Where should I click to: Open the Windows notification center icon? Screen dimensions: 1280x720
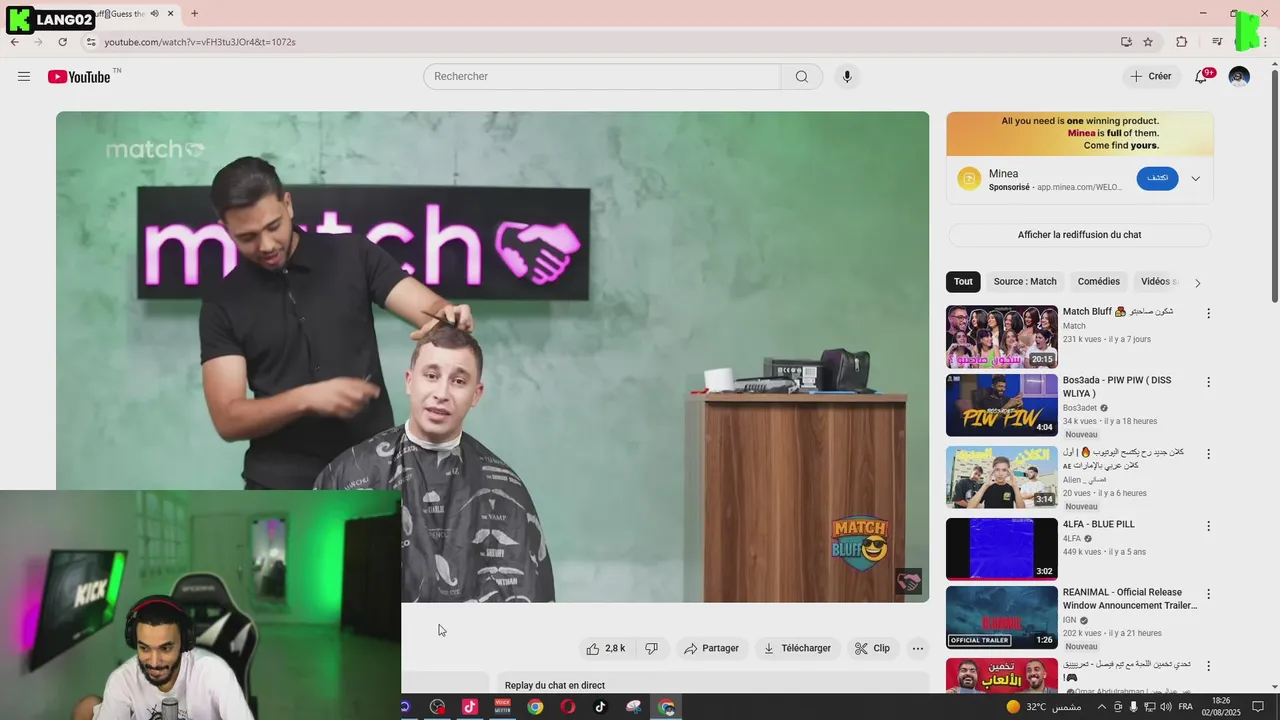coord(1258,707)
